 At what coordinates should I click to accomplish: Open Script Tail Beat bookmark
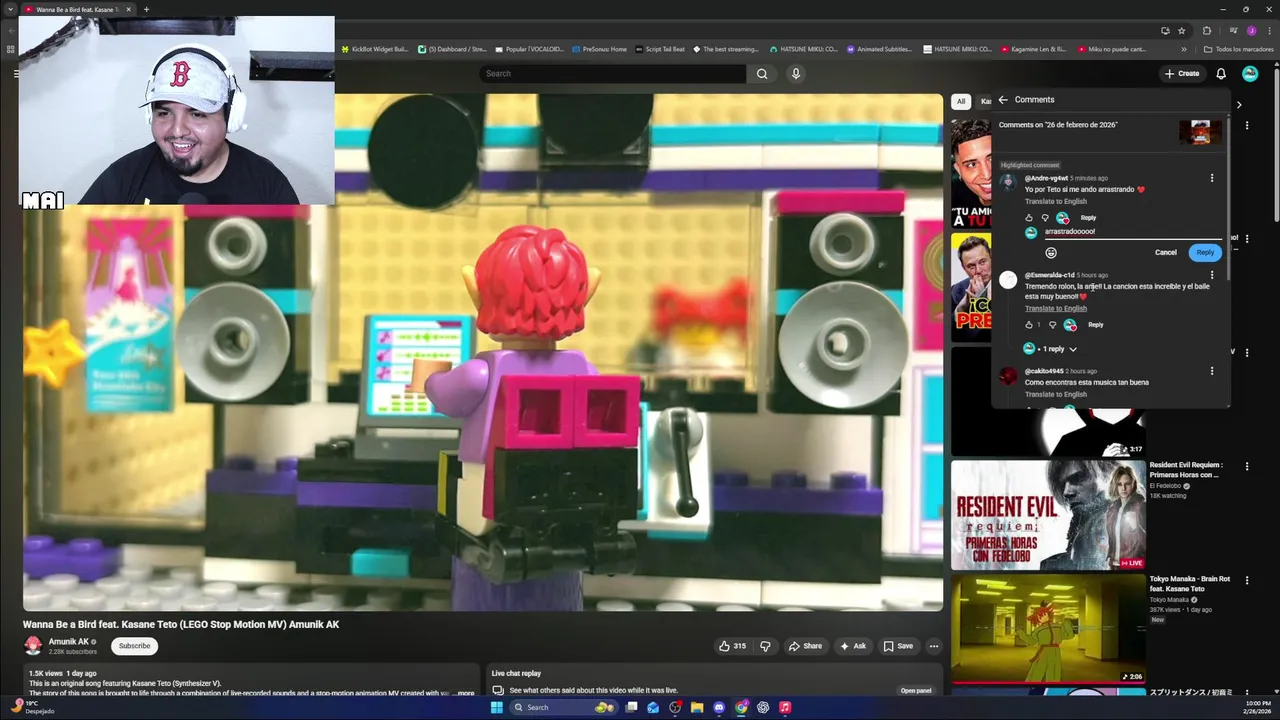[660, 49]
